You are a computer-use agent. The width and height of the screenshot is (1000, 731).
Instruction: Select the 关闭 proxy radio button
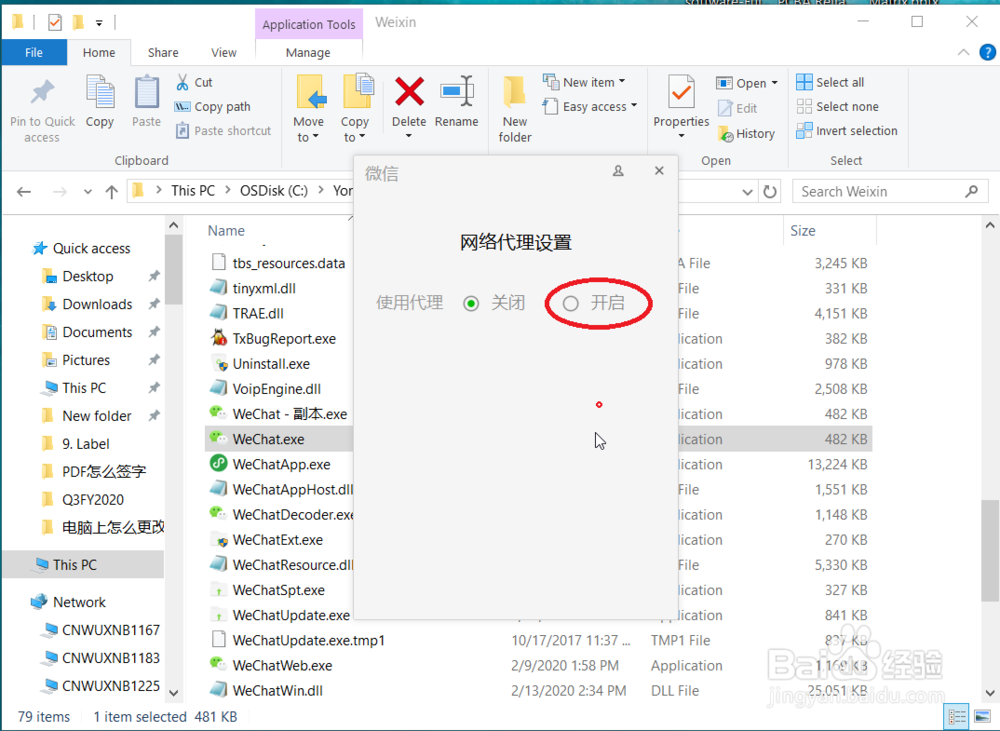coord(471,304)
